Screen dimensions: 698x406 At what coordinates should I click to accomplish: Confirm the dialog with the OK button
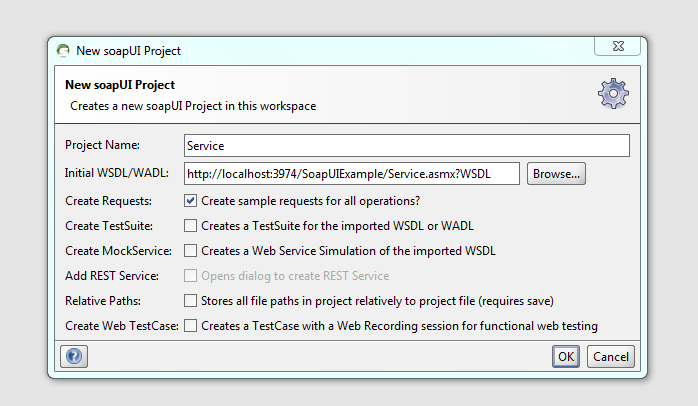pyautogui.click(x=566, y=356)
